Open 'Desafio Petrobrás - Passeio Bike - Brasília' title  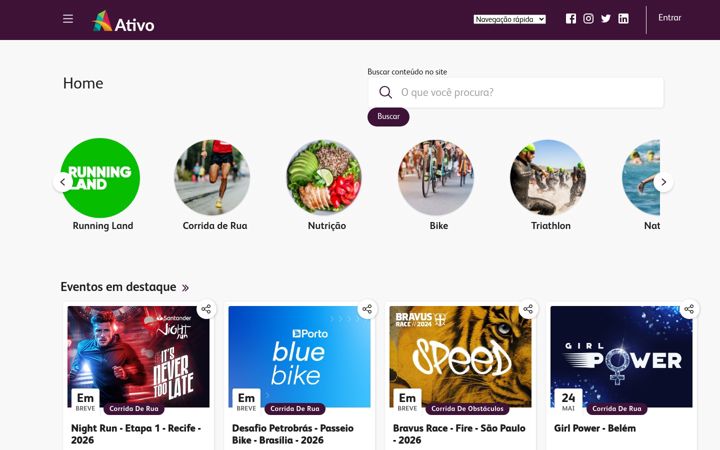(x=293, y=434)
